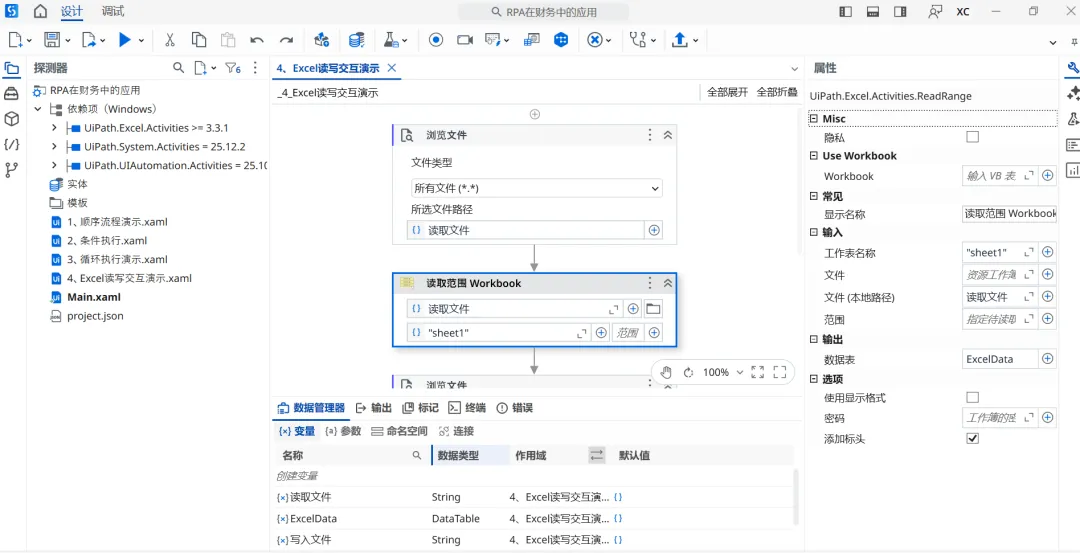
Task: Click fit to screen icon on canvas
Action: tap(758, 372)
